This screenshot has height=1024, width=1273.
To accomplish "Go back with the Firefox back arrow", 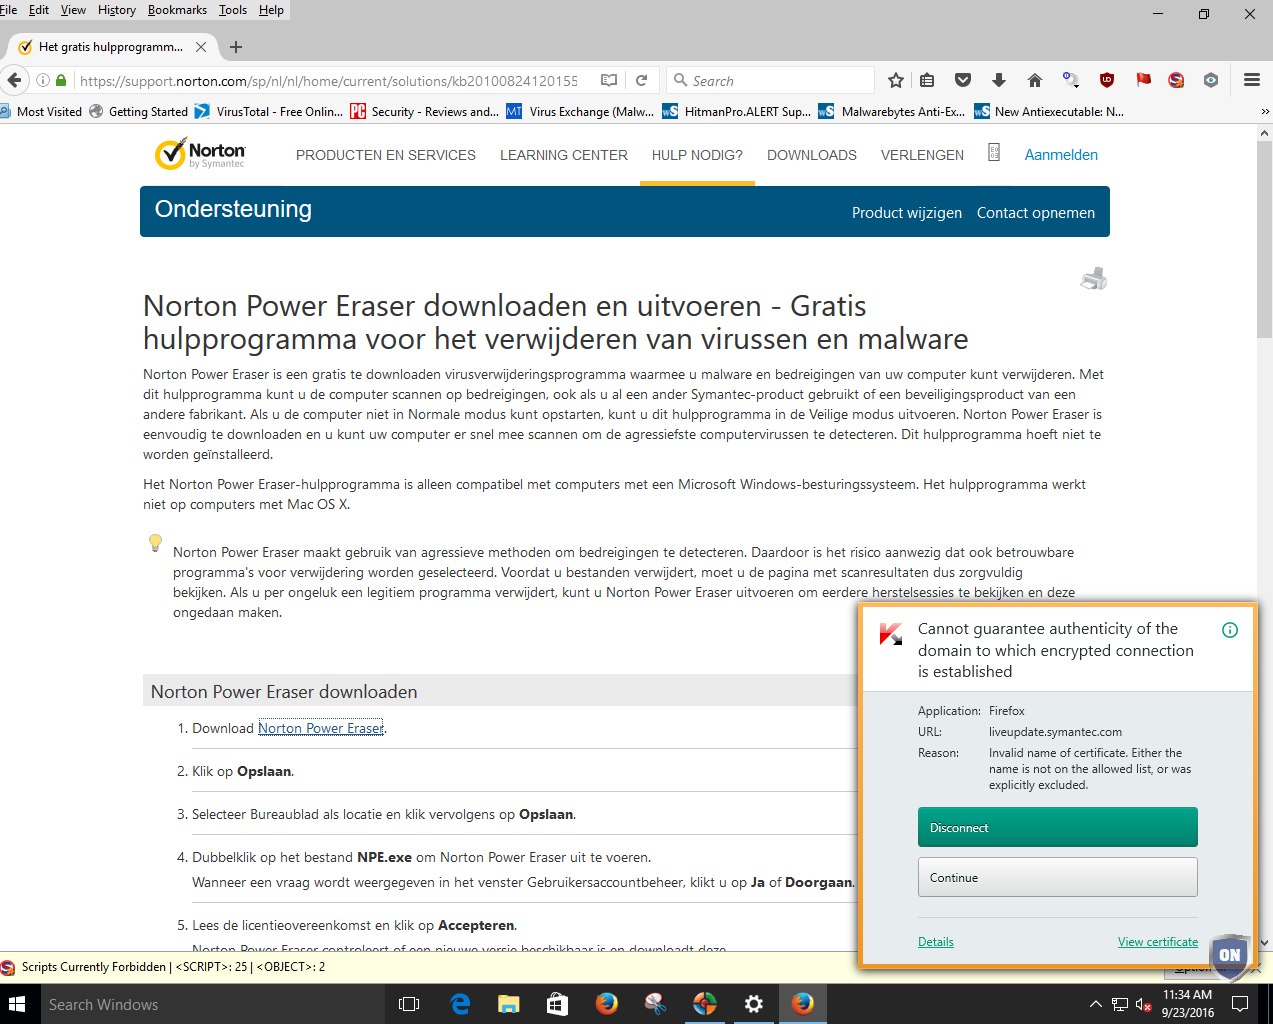I will [x=14, y=80].
